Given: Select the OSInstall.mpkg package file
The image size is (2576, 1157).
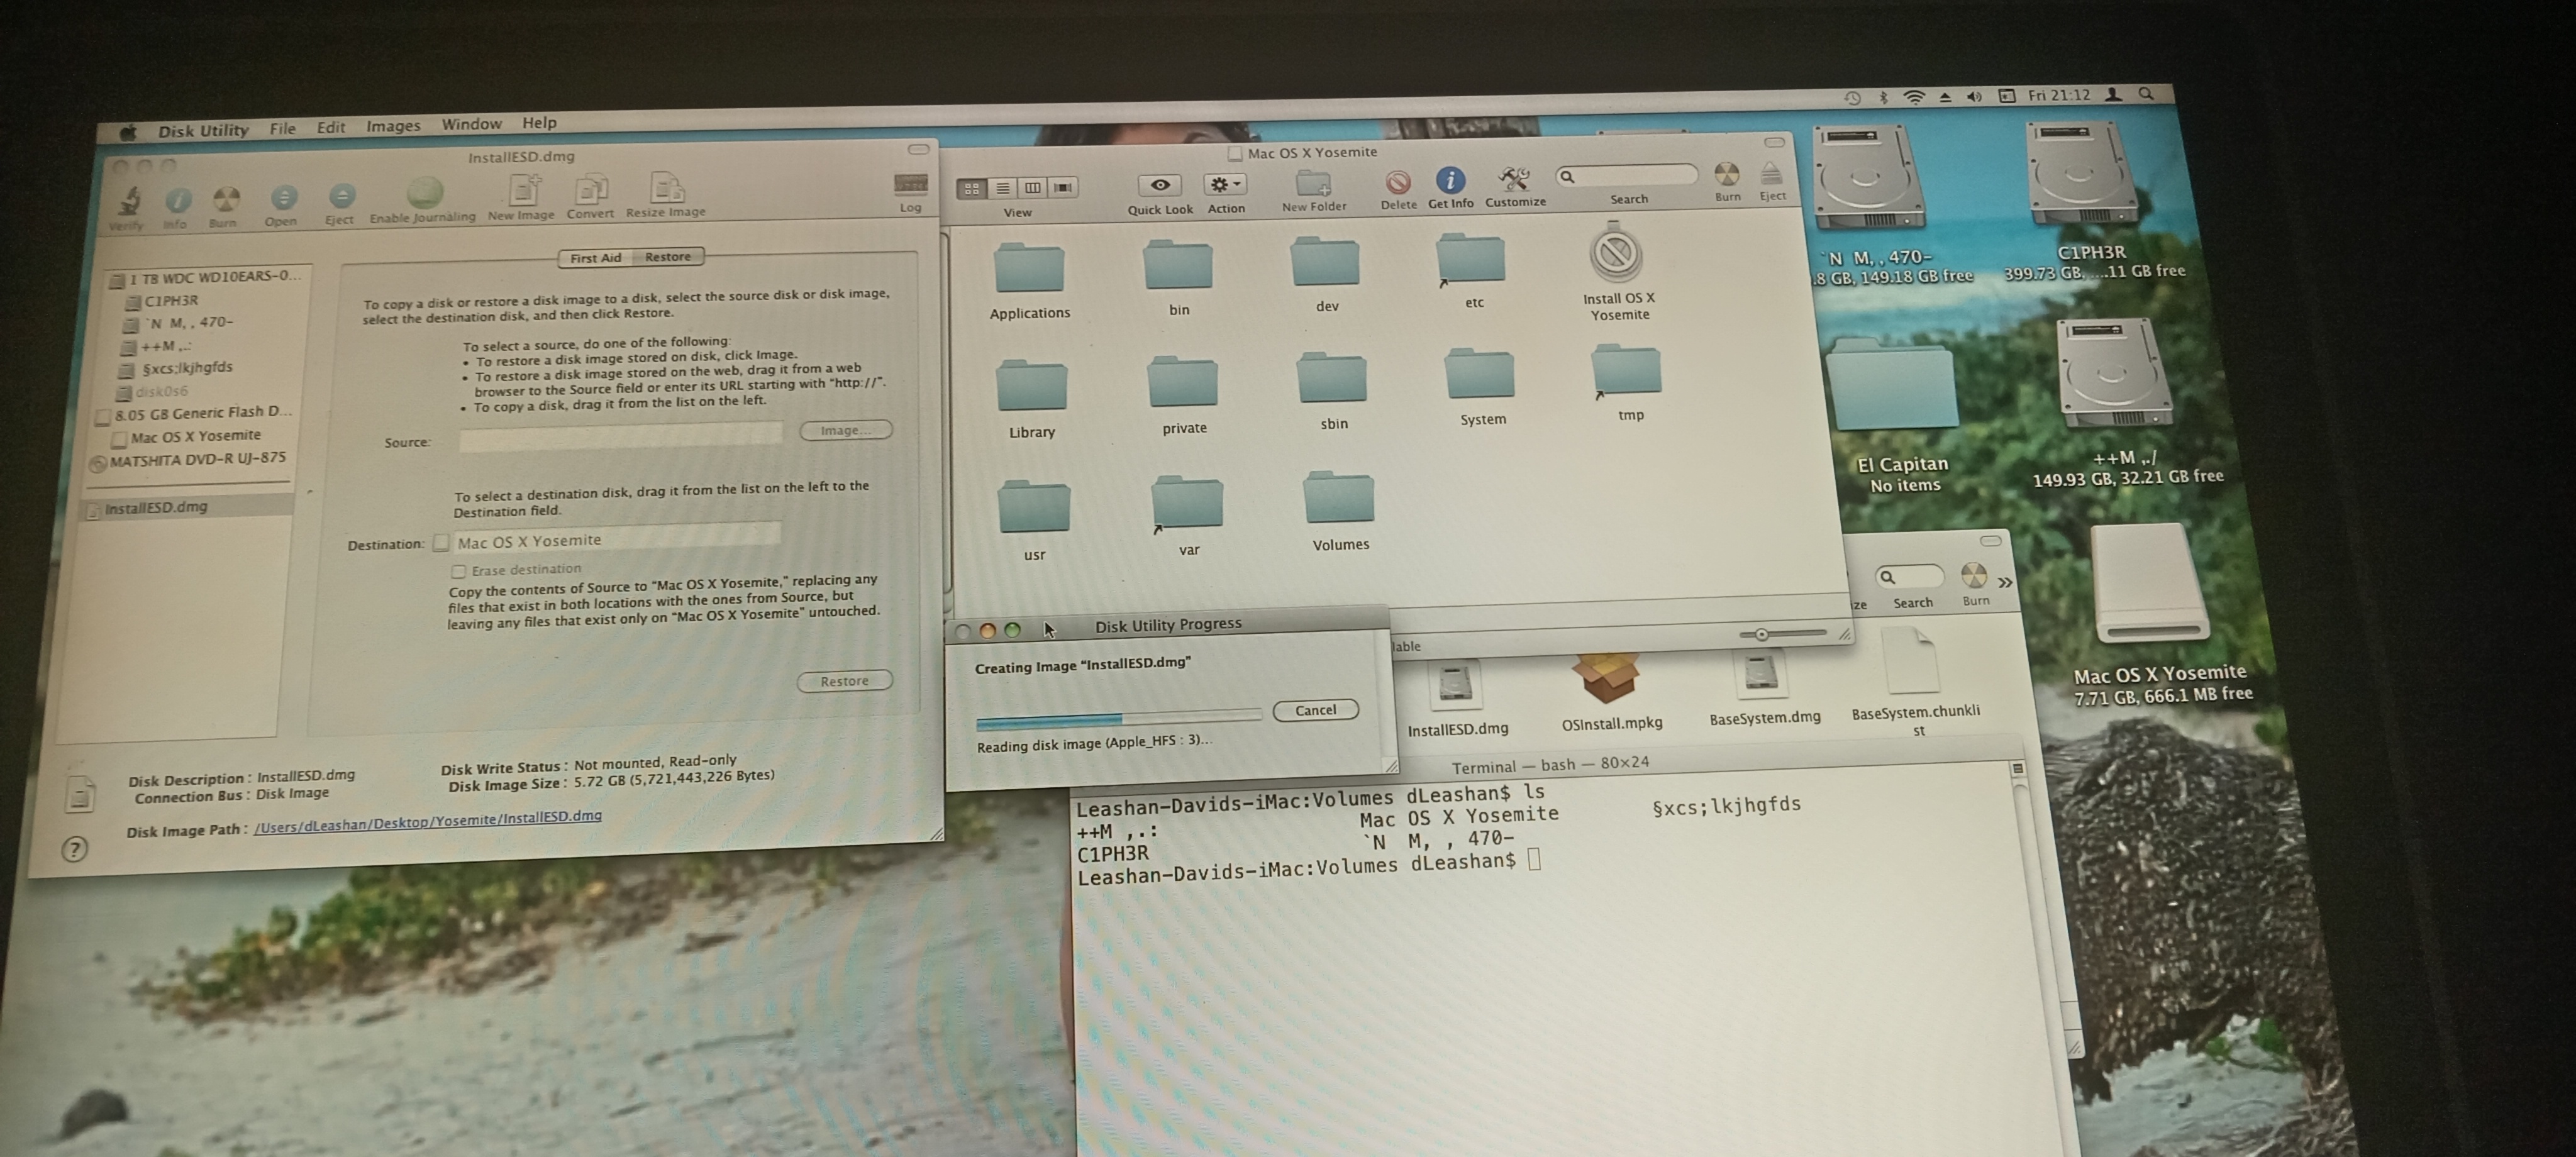Looking at the screenshot, I should pyautogui.click(x=1607, y=680).
